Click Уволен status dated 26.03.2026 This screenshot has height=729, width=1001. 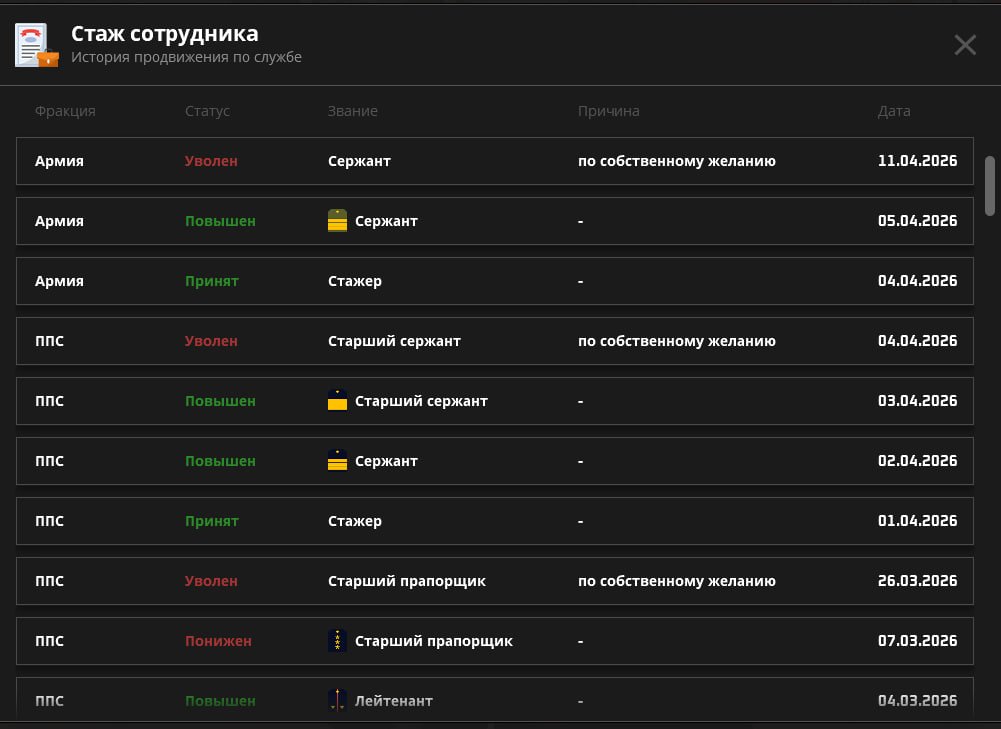pos(211,581)
